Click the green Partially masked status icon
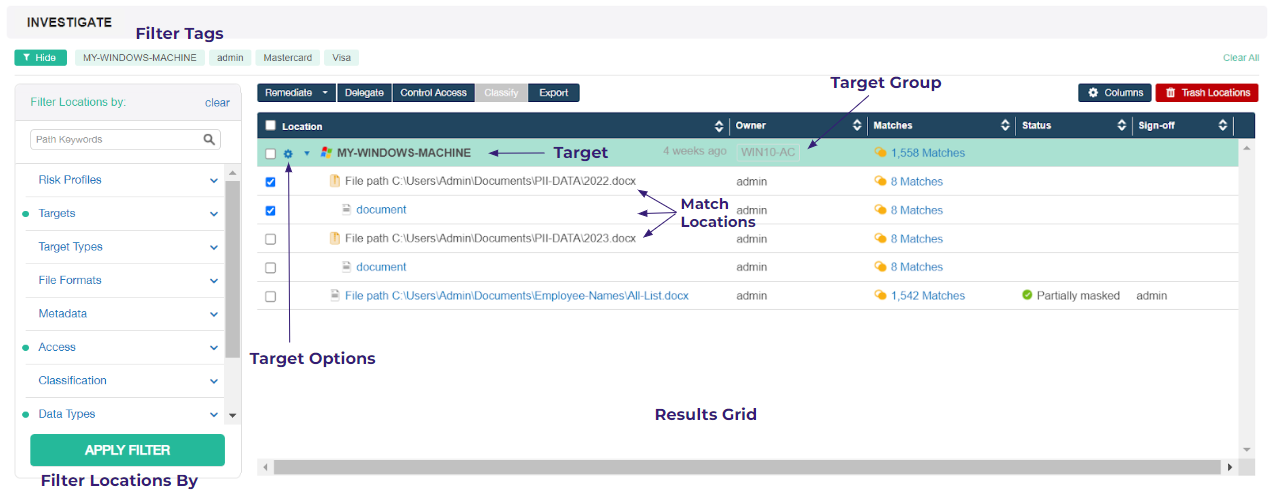 click(1027, 296)
